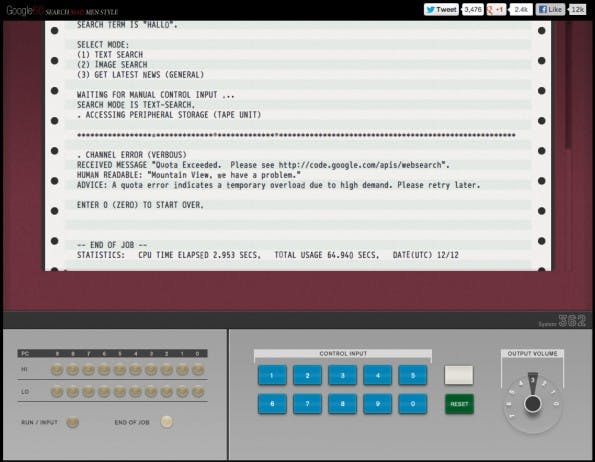Click the printout scrollbar thumb
This screenshot has height=462, width=595.
[x=567, y=85]
